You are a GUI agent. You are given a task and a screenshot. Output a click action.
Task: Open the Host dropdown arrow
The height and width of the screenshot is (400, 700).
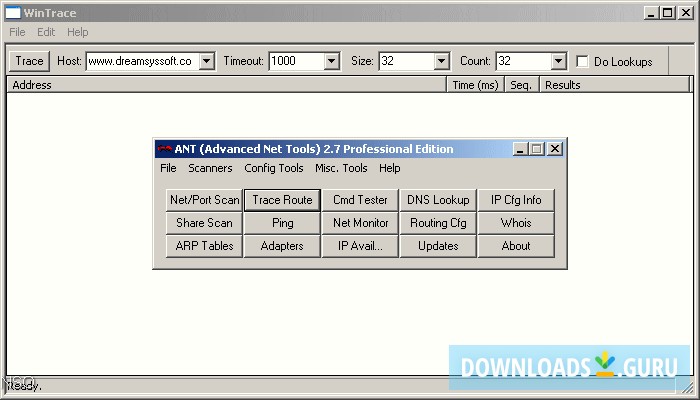point(207,61)
